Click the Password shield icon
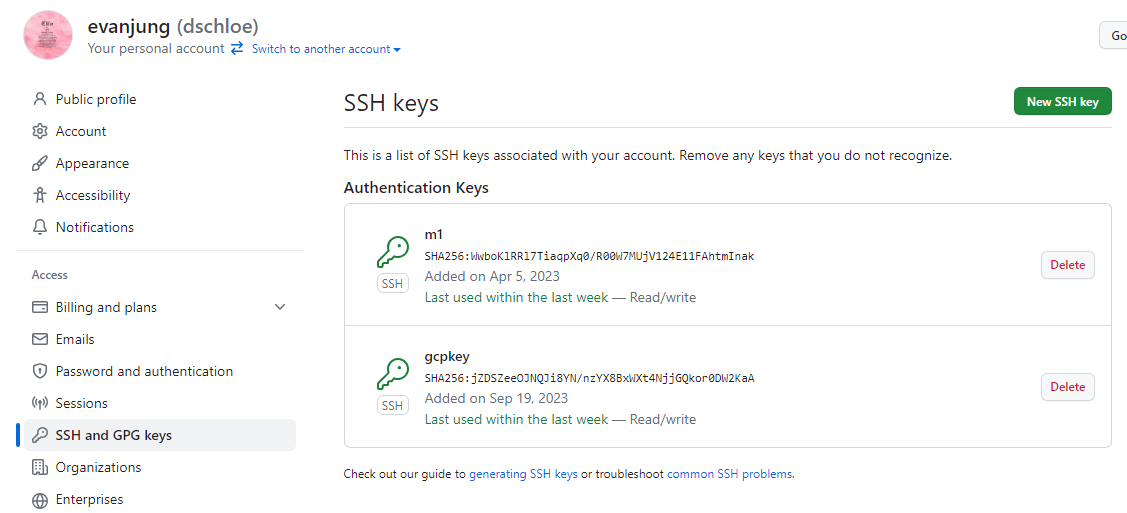The height and width of the screenshot is (513, 1127). click(x=40, y=371)
